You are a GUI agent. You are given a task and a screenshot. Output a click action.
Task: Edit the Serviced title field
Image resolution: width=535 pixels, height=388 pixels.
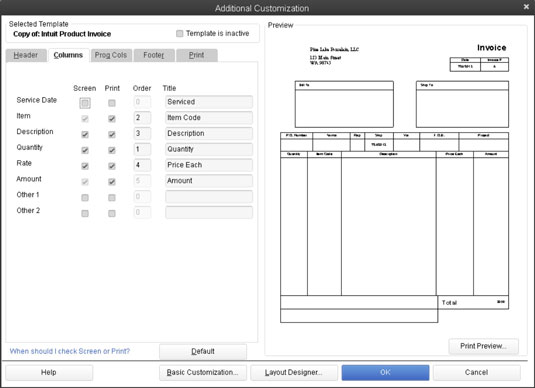(x=209, y=102)
